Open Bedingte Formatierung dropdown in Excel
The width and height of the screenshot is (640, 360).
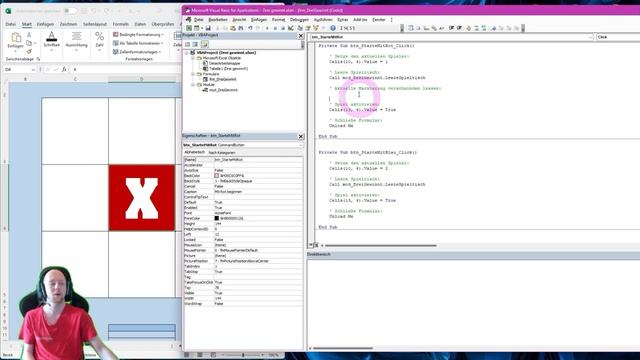click(x=138, y=35)
